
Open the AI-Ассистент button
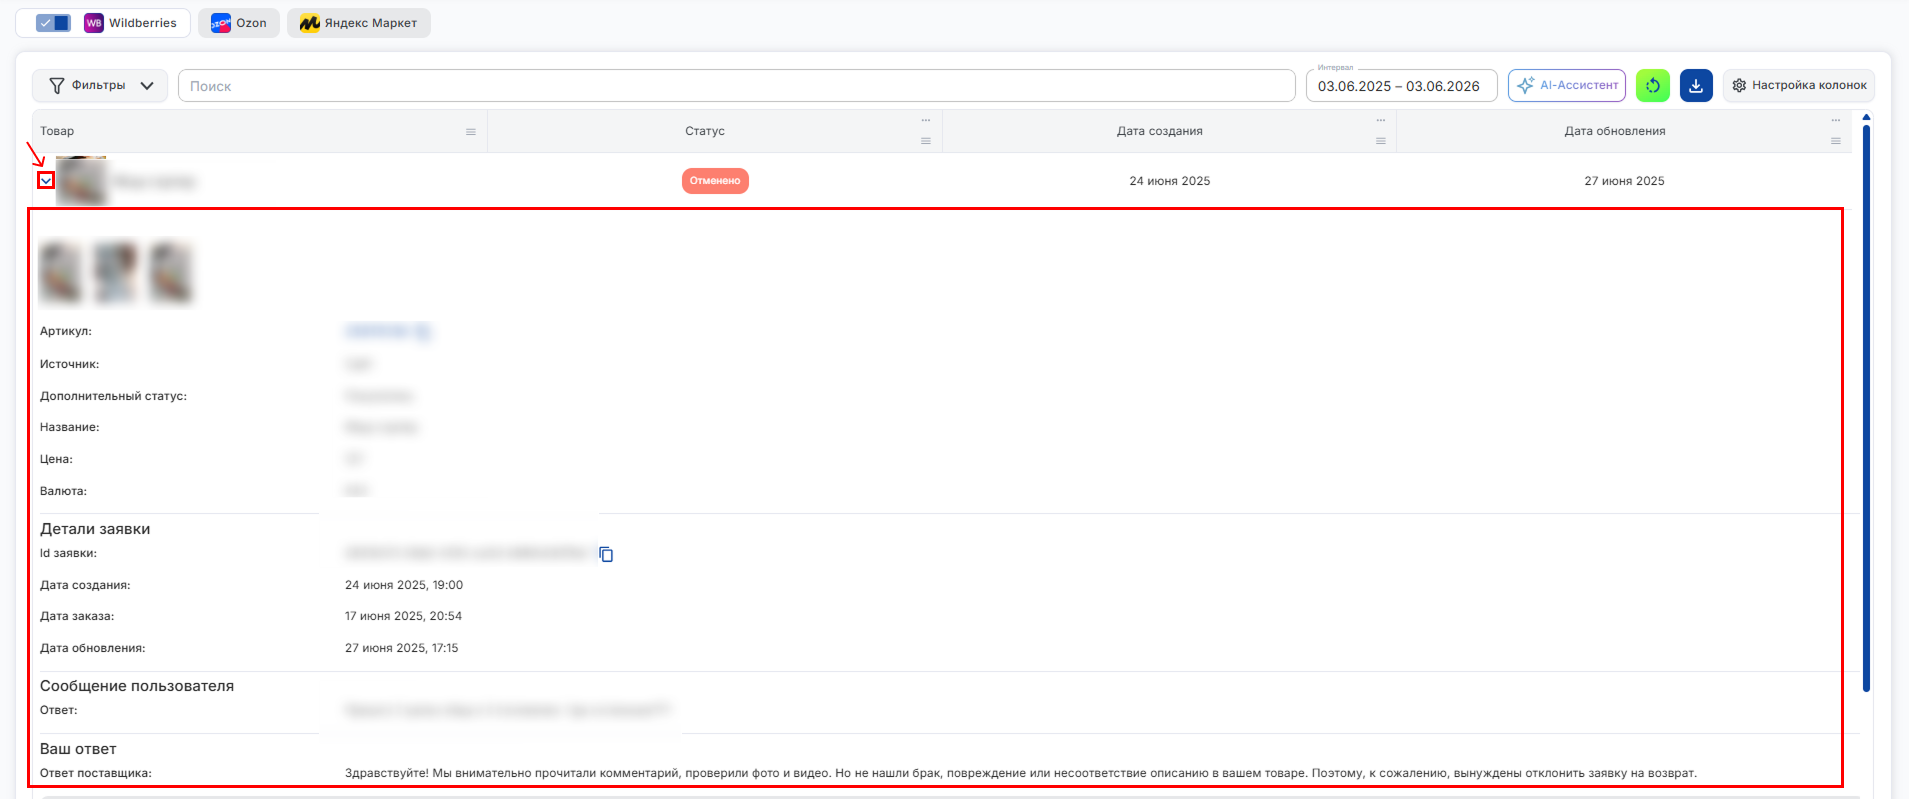[1567, 86]
